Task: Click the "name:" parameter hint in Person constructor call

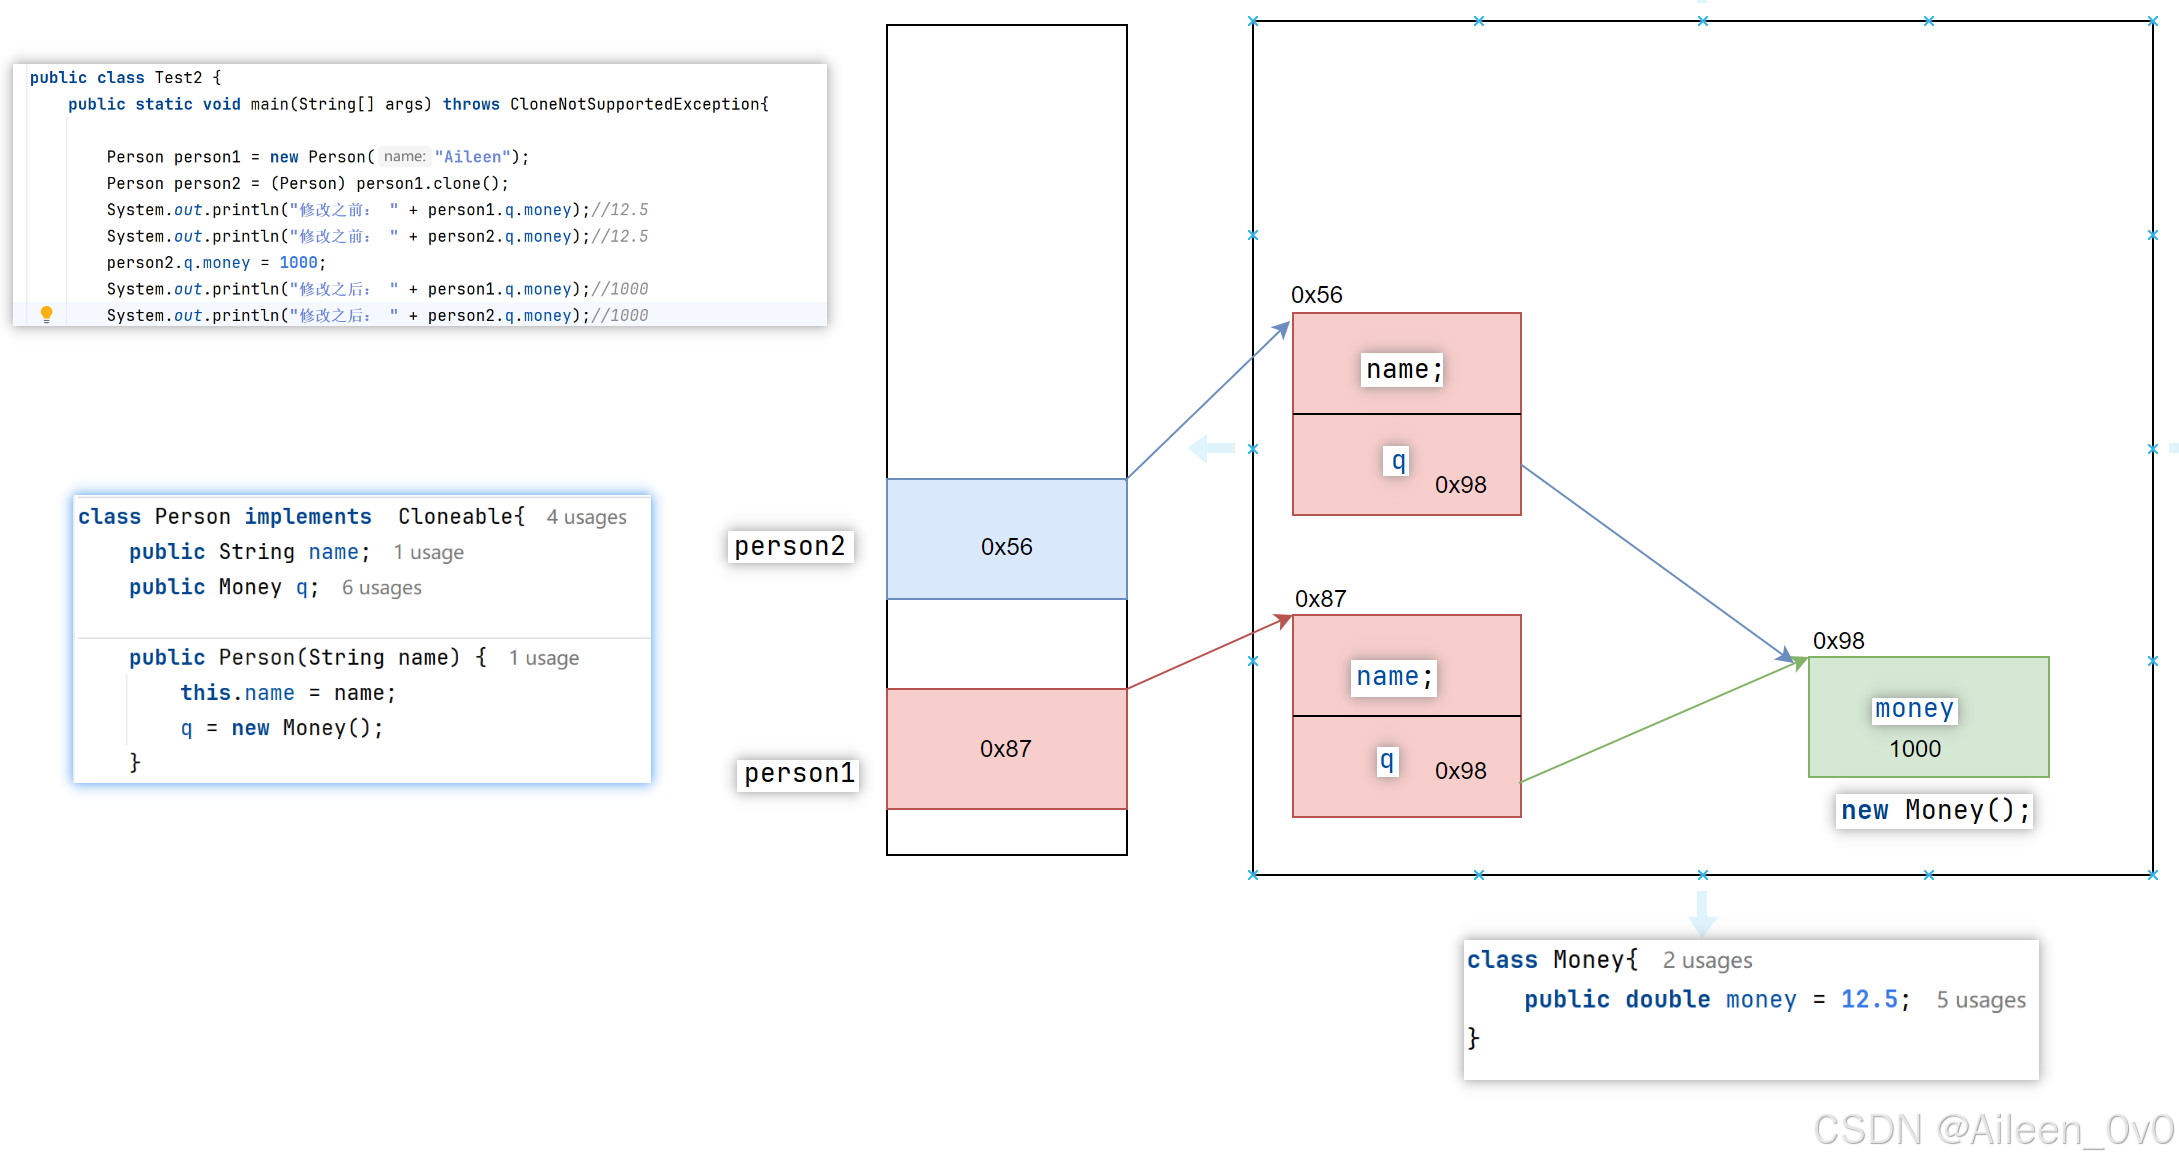Action: (x=404, y=157)
